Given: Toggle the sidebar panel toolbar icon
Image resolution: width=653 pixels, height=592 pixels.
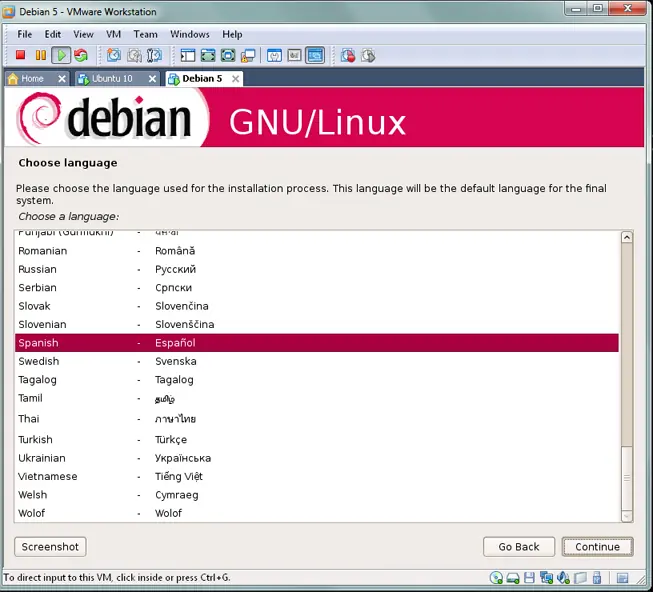Looking at the screenshot, I should pyautogui.click(x=188, y=55).
